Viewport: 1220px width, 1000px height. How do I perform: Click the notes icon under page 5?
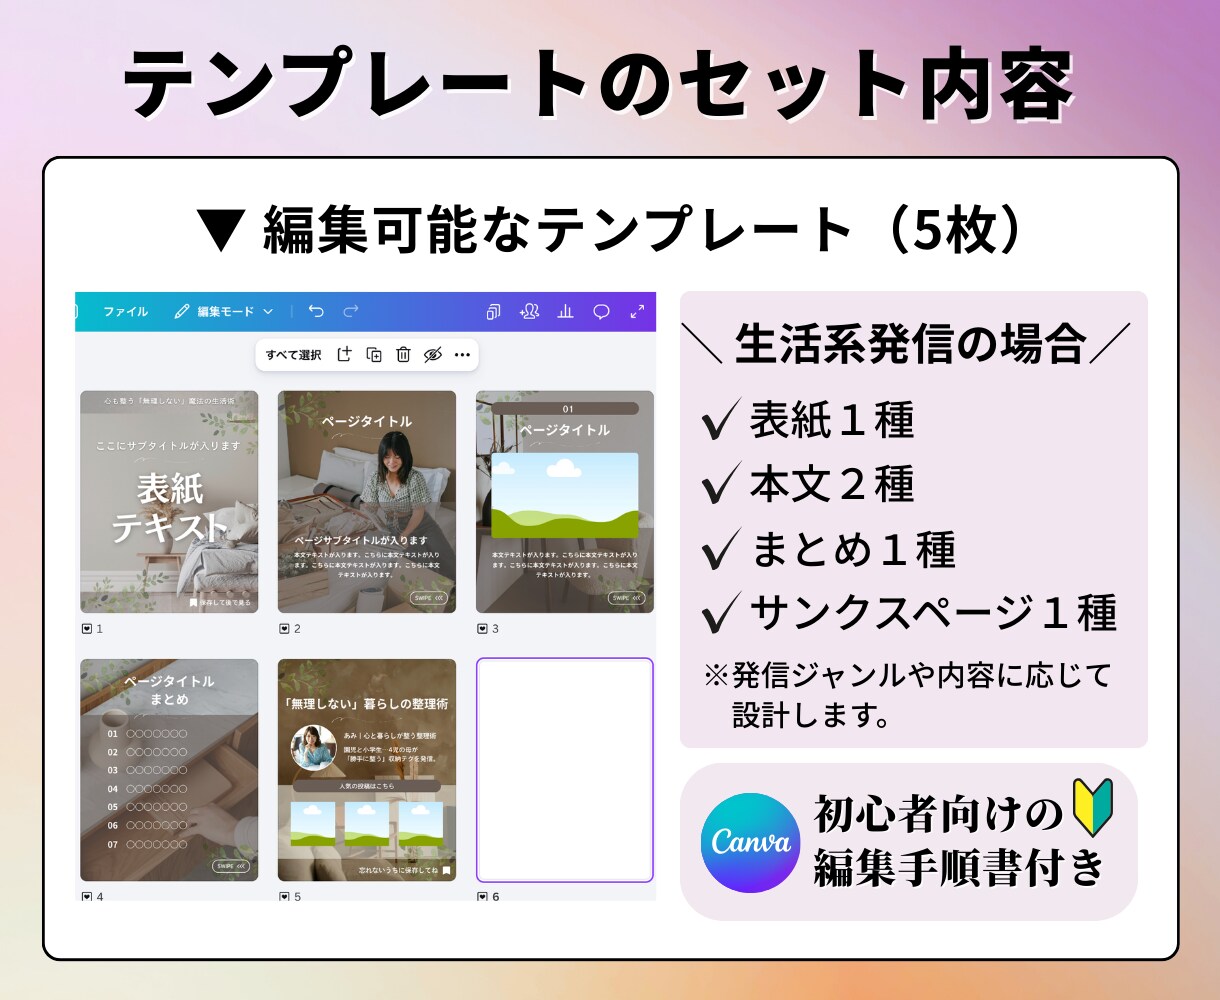[x=285, y=896]
